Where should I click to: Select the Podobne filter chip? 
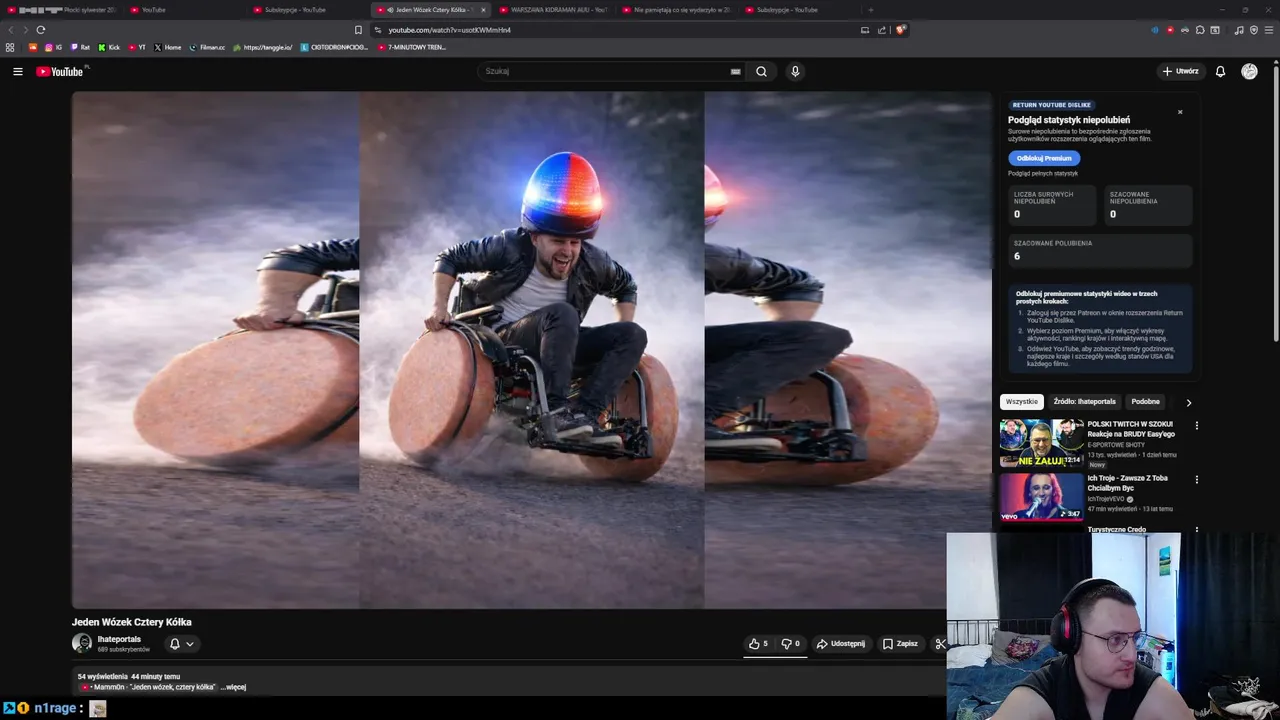(1145, 402)
